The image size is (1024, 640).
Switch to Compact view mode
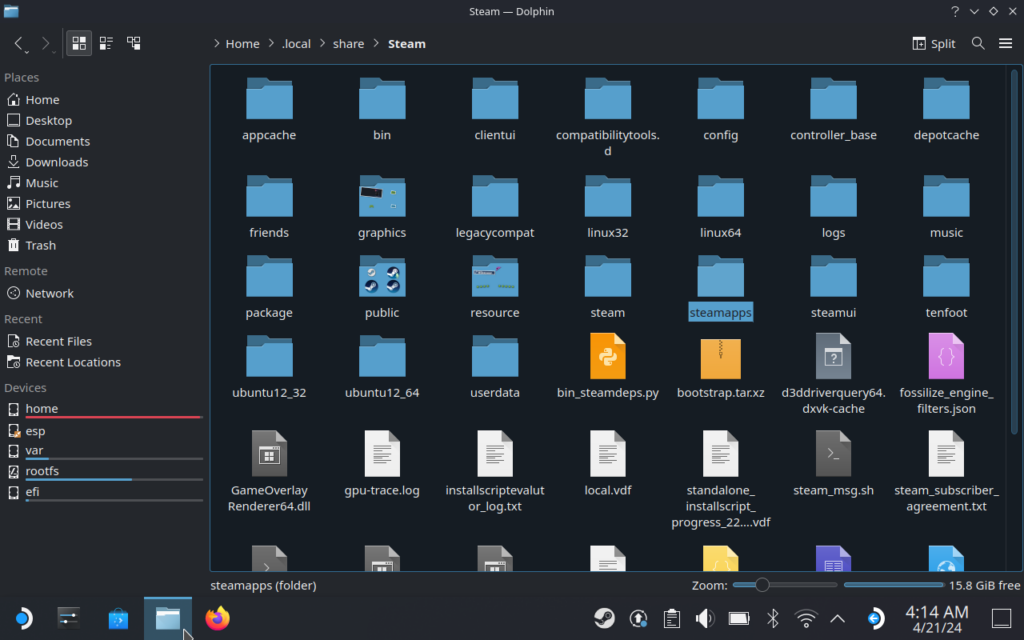(x=106, y=43)
